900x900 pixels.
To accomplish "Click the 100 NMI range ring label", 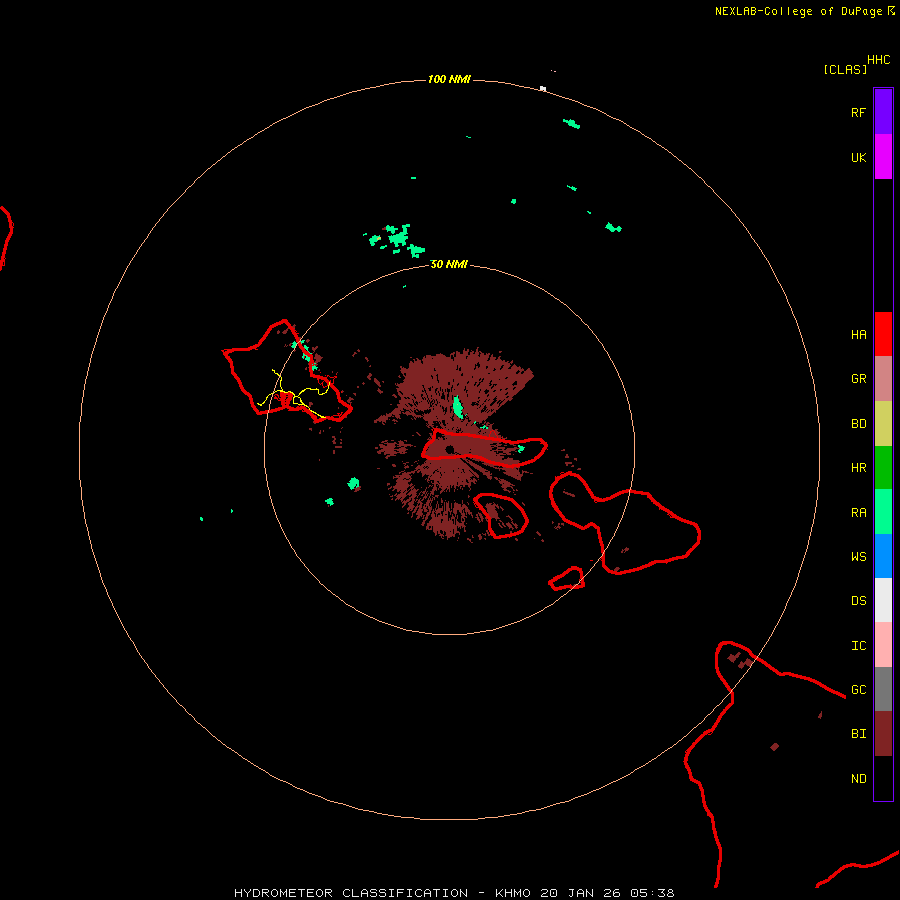I will click(449, 79).
